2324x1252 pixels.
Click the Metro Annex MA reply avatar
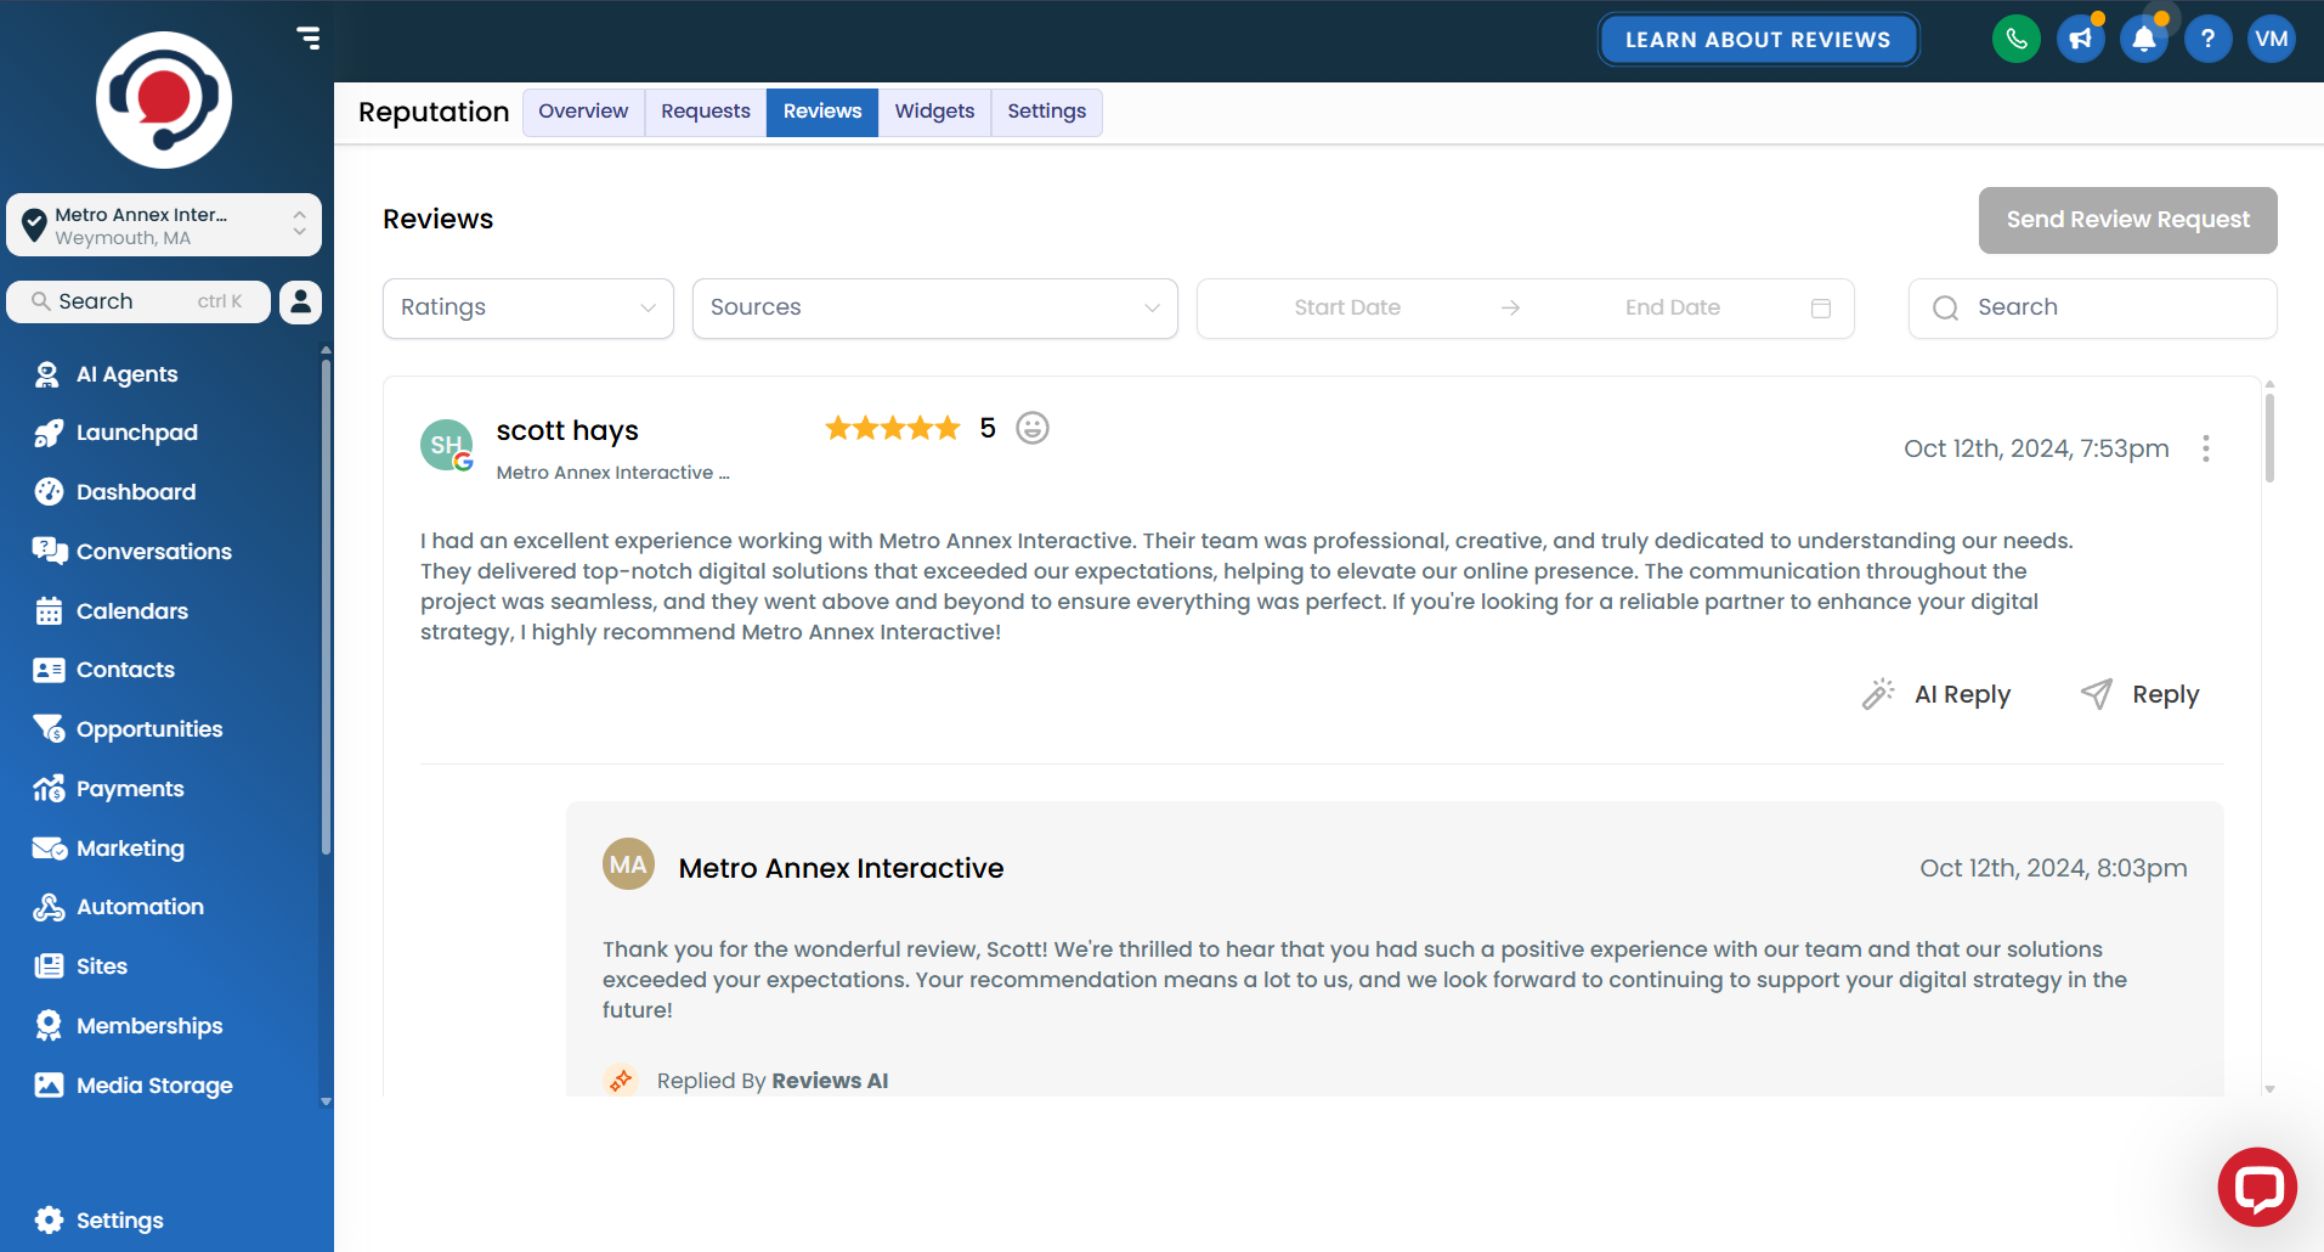[628, 864]
